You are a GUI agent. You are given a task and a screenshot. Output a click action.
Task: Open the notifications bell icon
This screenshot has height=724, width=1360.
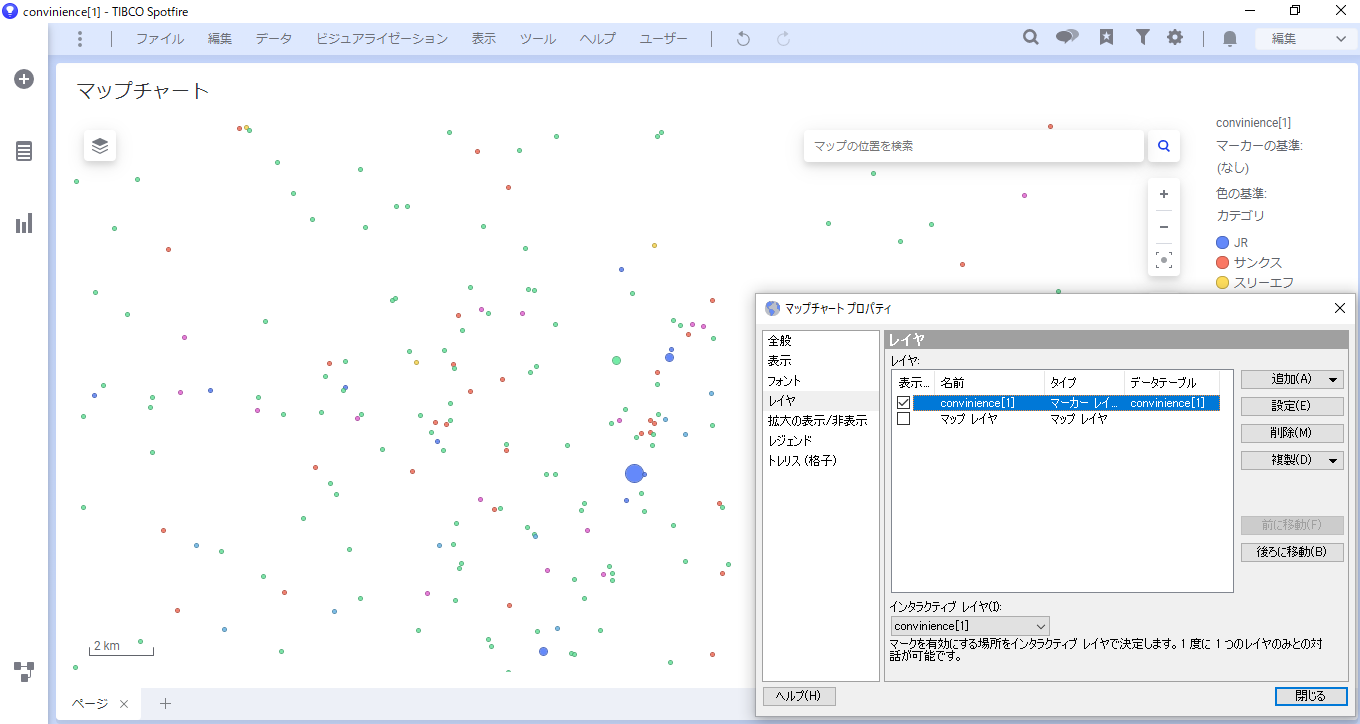pos(1230,38)
